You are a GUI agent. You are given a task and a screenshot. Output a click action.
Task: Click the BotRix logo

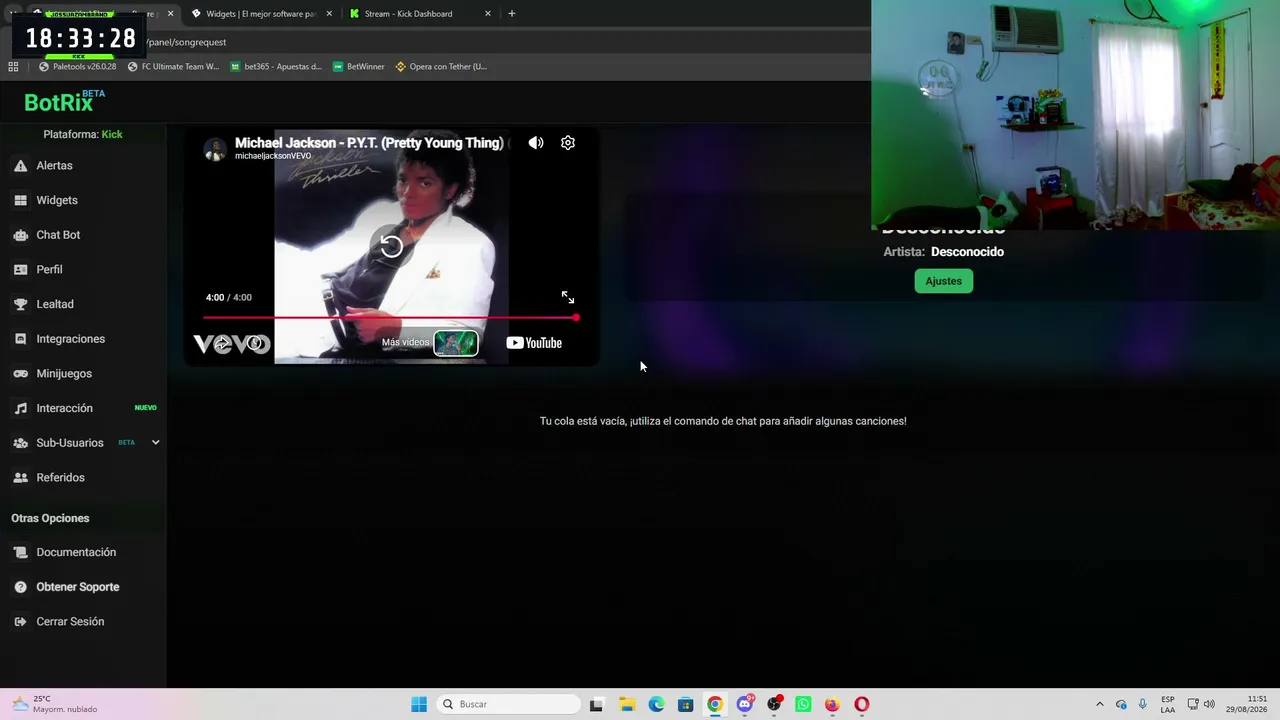click(64, 102)
